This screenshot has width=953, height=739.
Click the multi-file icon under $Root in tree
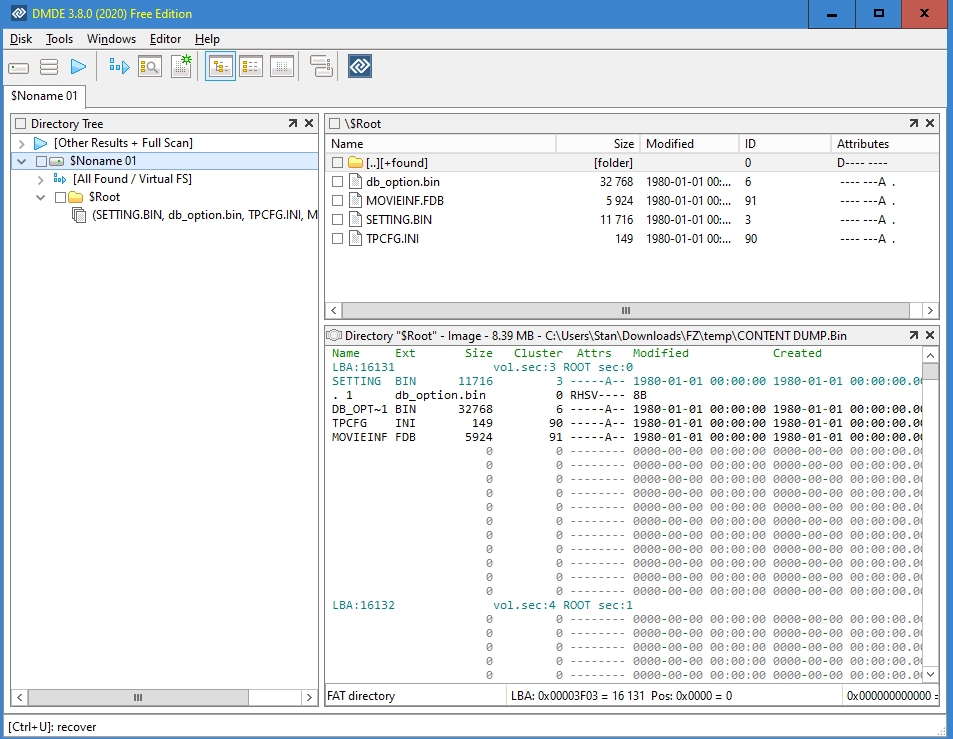tap(79, 215)
